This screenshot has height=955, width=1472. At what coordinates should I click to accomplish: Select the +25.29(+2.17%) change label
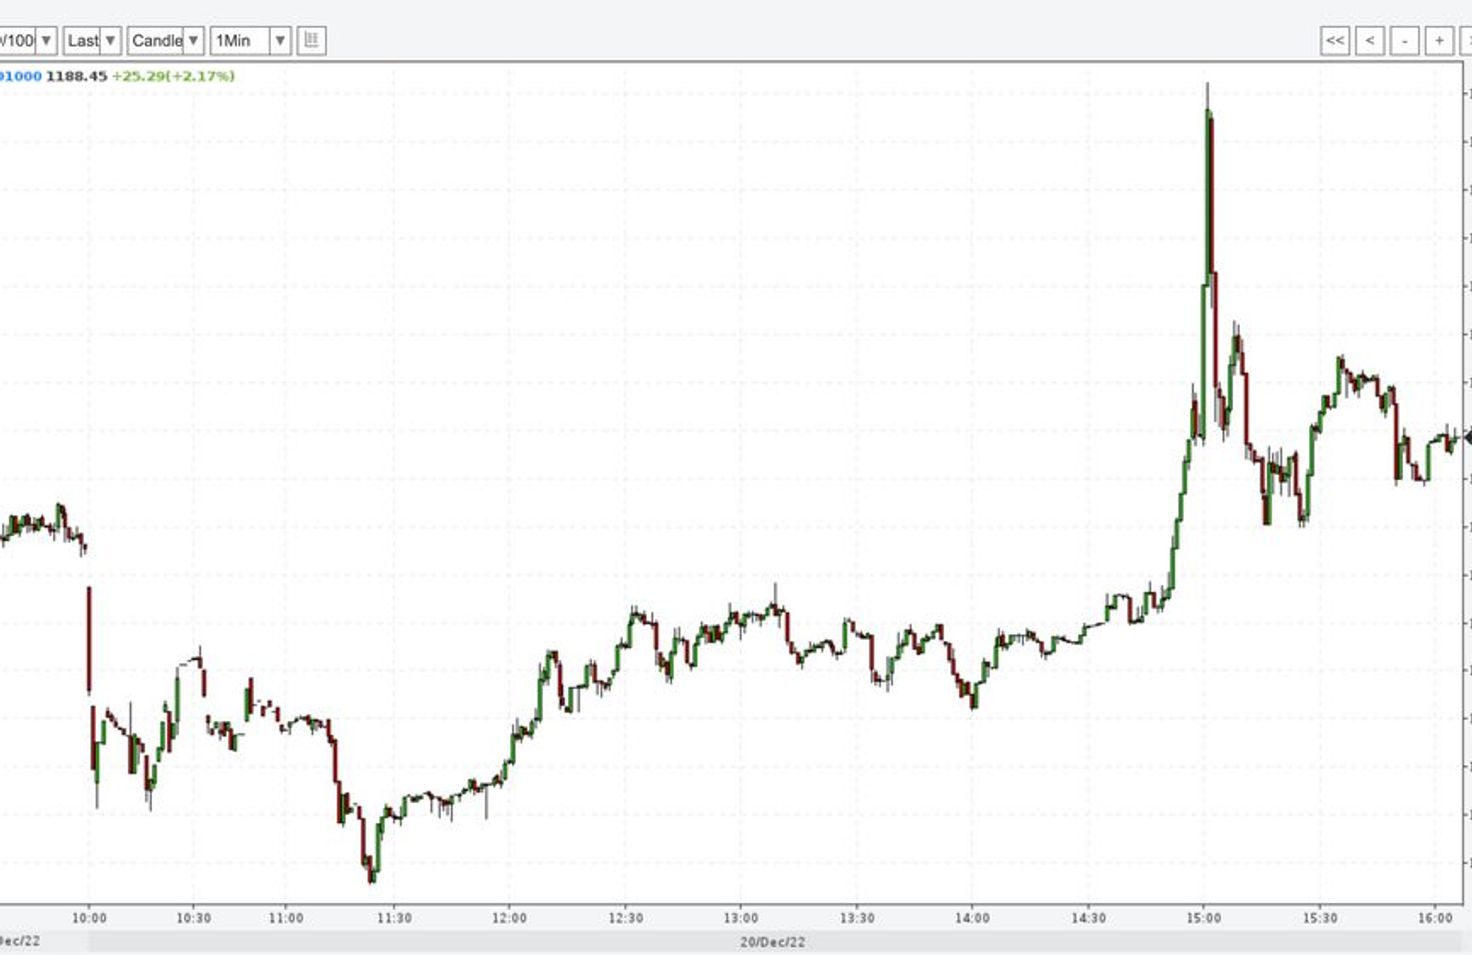pos(173,76)
